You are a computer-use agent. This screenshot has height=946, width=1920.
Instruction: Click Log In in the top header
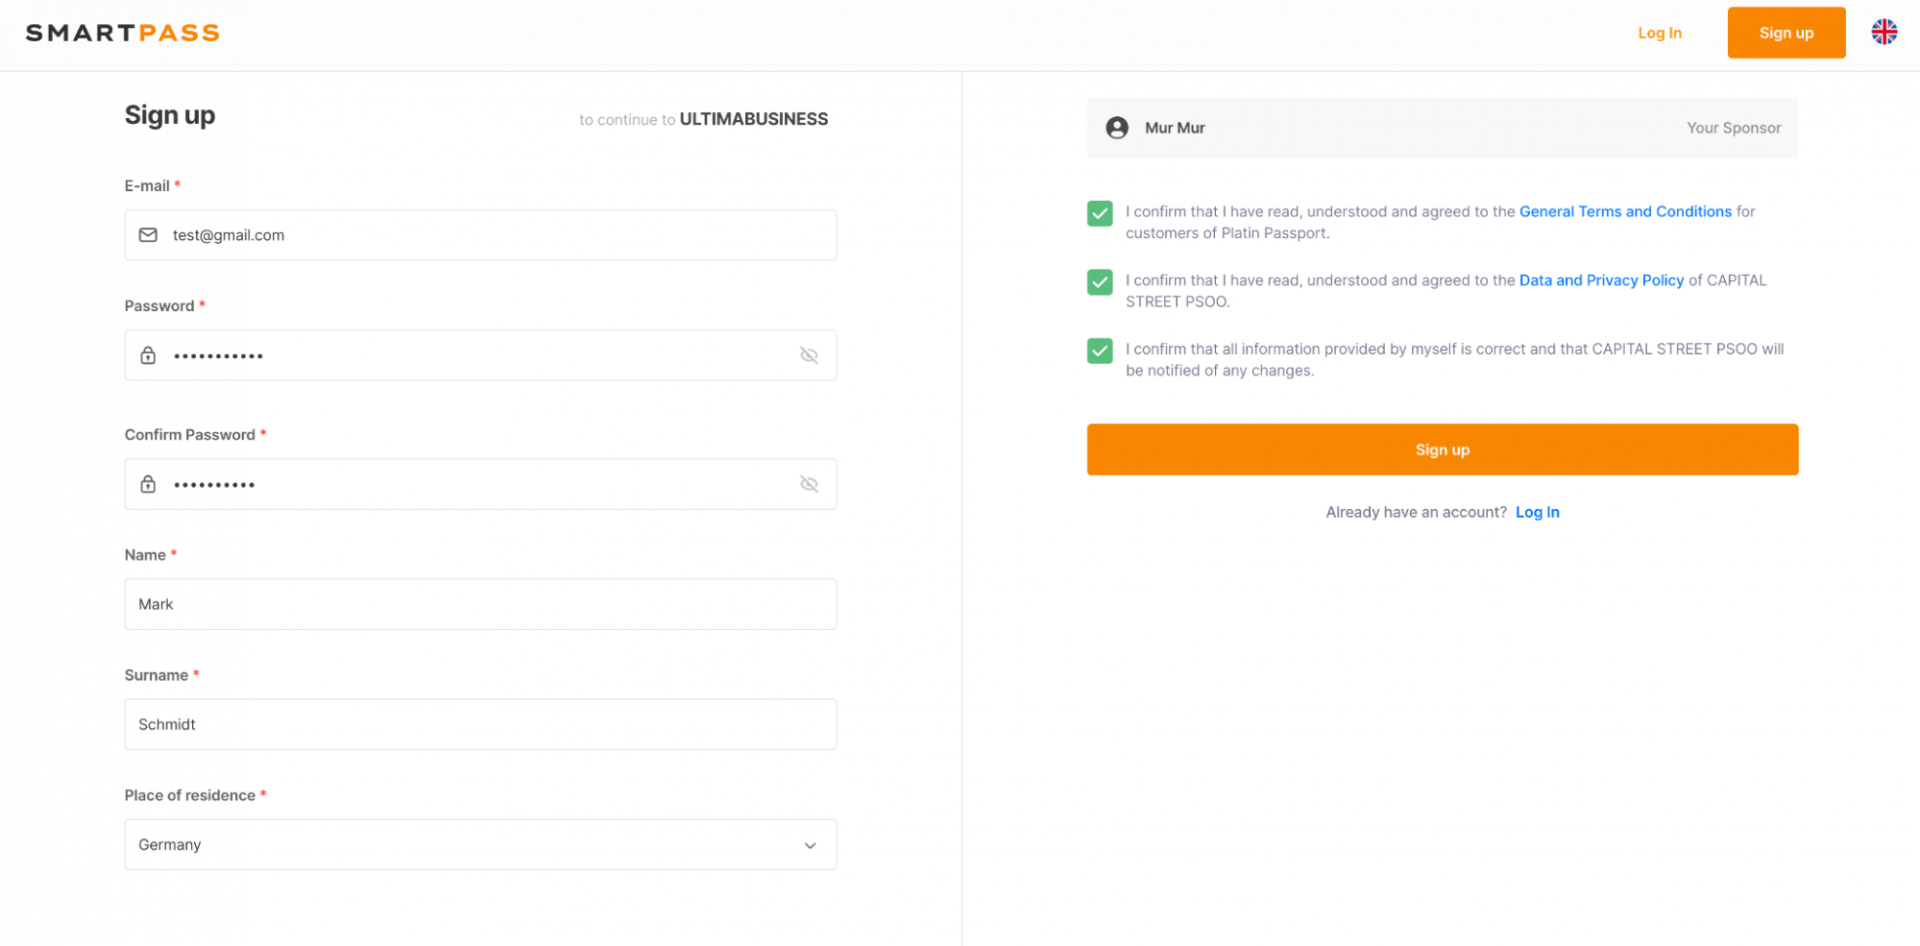click(1659, 33)
